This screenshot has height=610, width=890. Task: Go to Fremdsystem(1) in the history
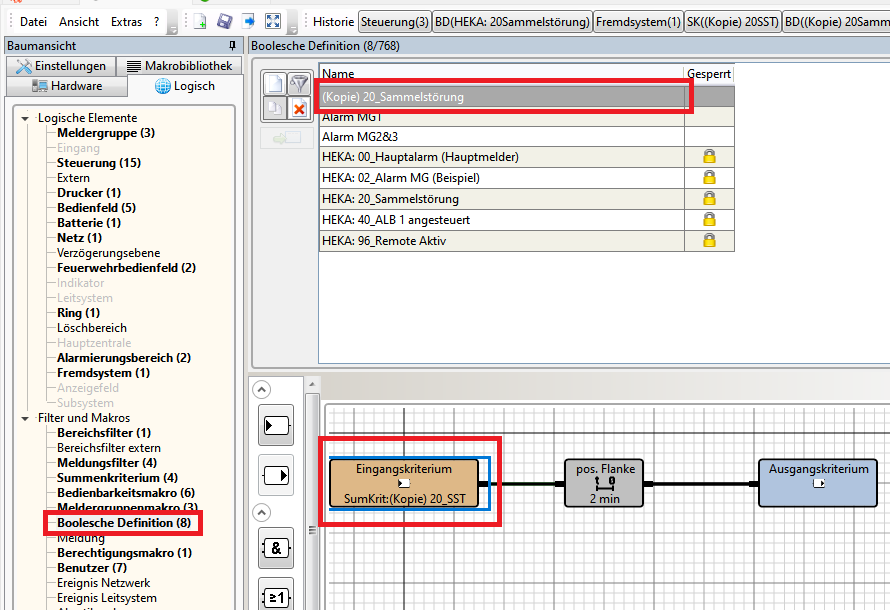638,22
